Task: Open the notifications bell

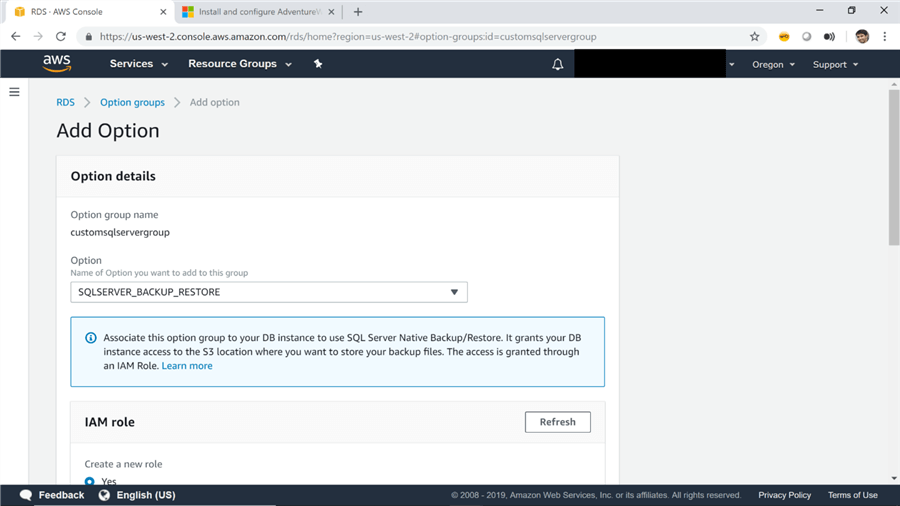Action: pos(557,64)
